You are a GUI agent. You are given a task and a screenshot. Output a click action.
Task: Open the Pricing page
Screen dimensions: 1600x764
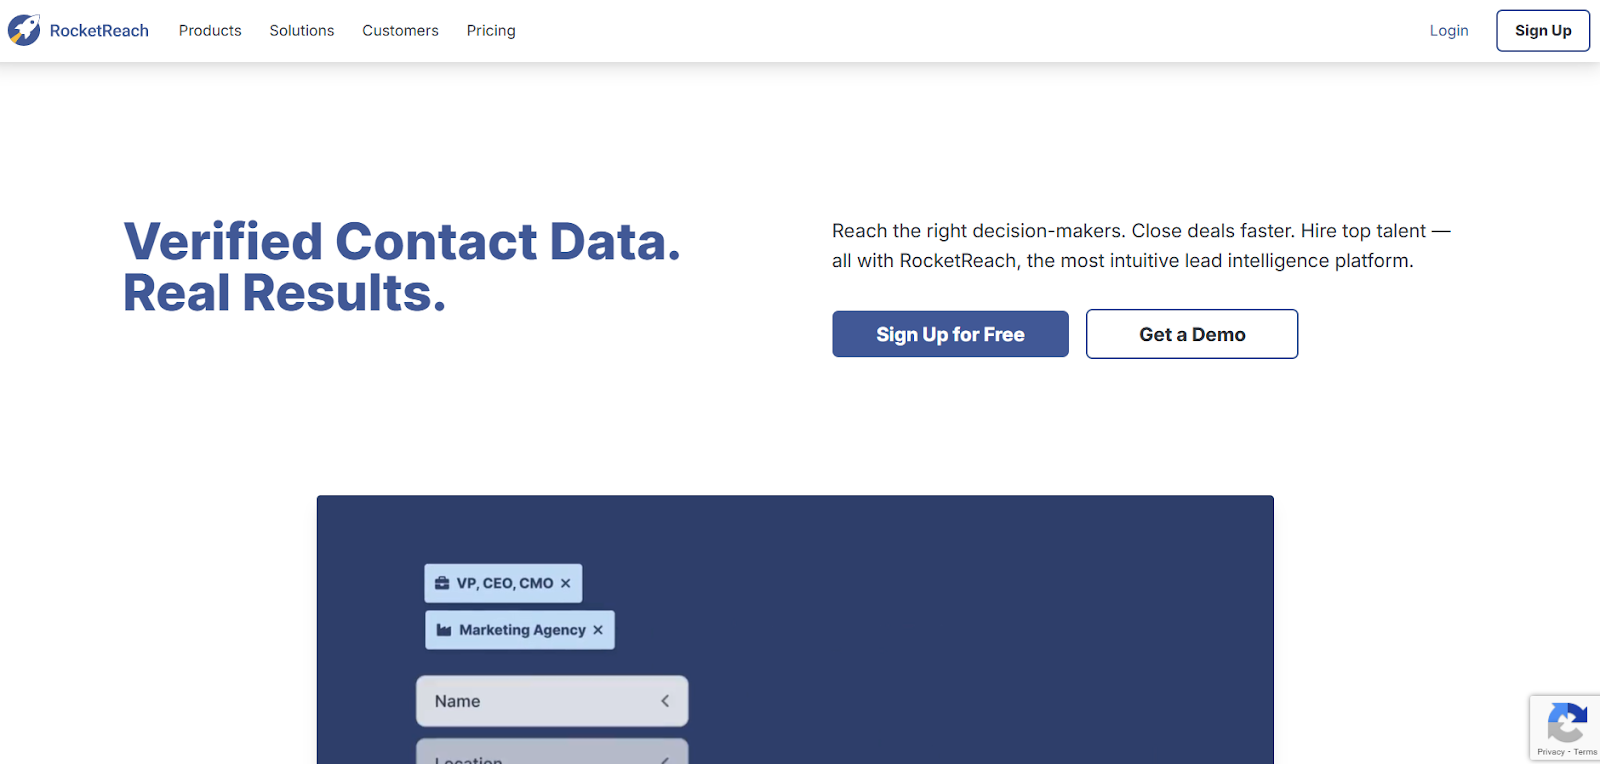490,30
